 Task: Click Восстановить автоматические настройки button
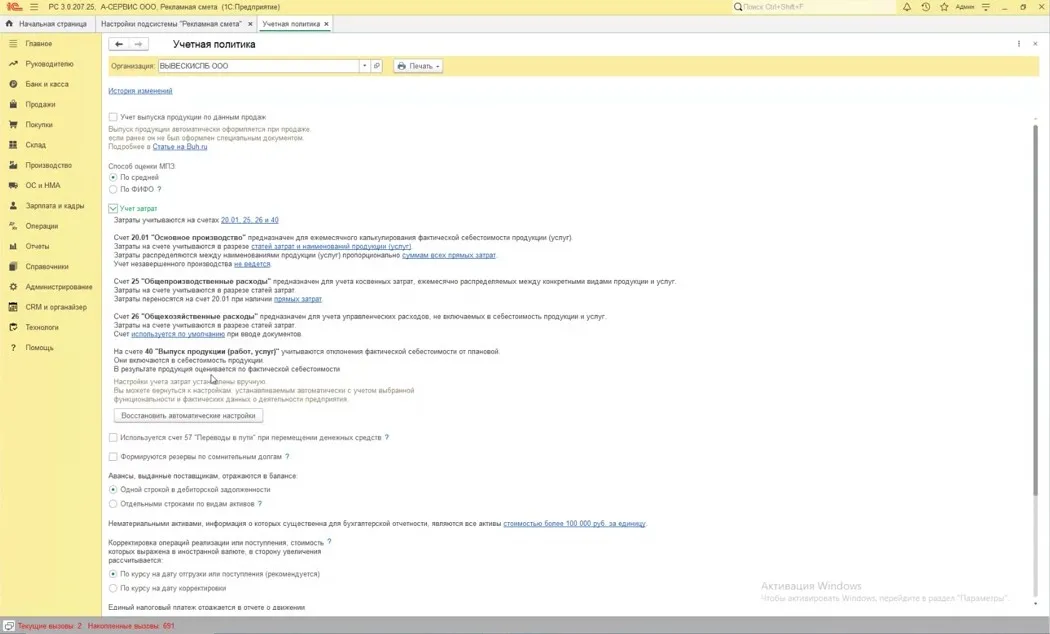(x=188, y=416)
